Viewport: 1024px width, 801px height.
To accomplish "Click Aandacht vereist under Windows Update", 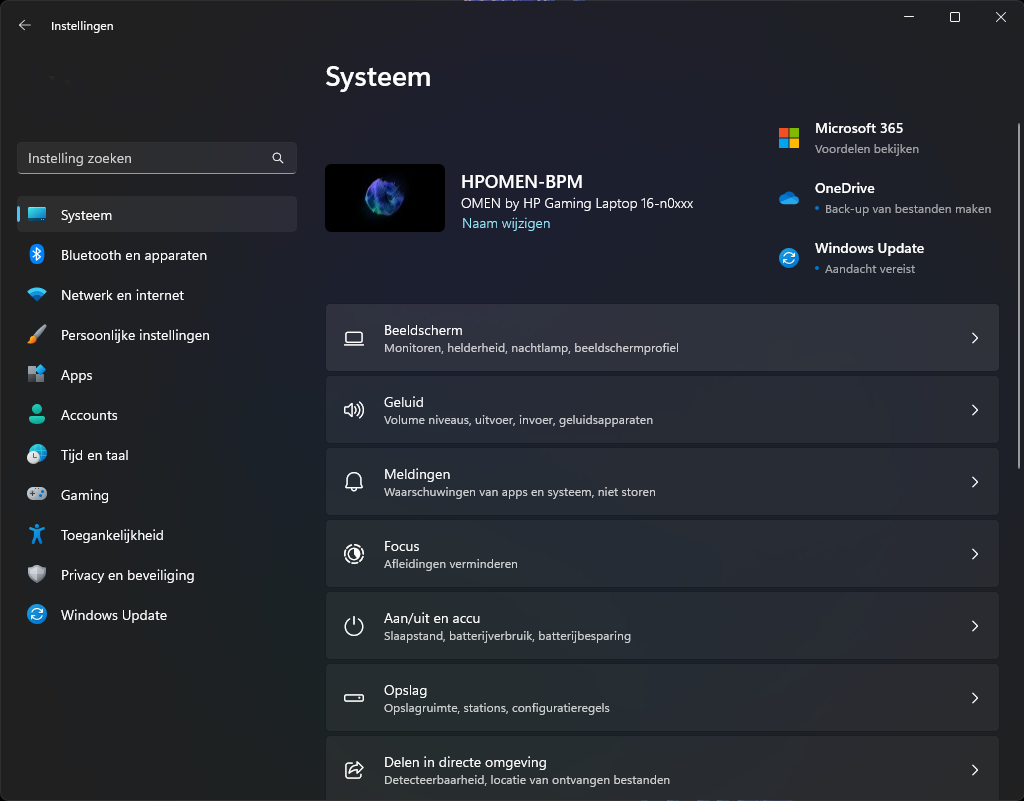I will (x=869, y=269).
